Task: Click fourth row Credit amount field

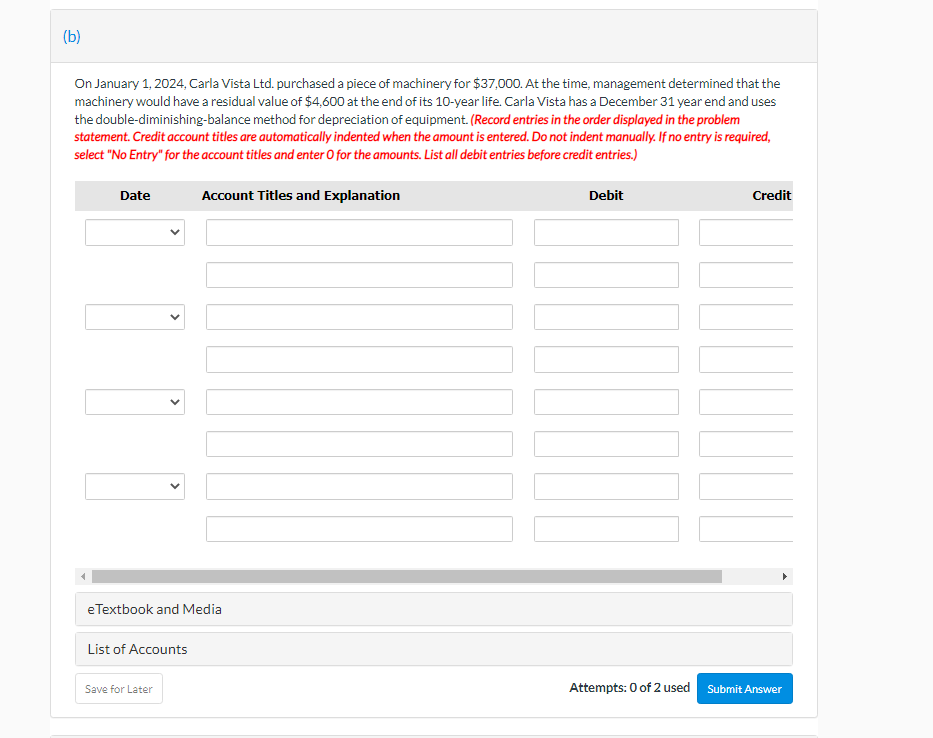Action: pyautogui.click(x=746, y=359)
